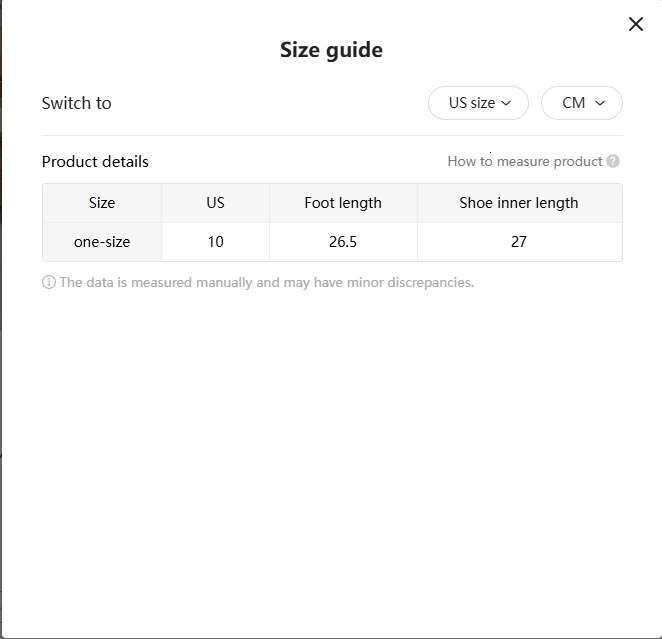Screen dimensions: 662x639
Task: Click the one-size table cell
Action: [x=102, y=242]
